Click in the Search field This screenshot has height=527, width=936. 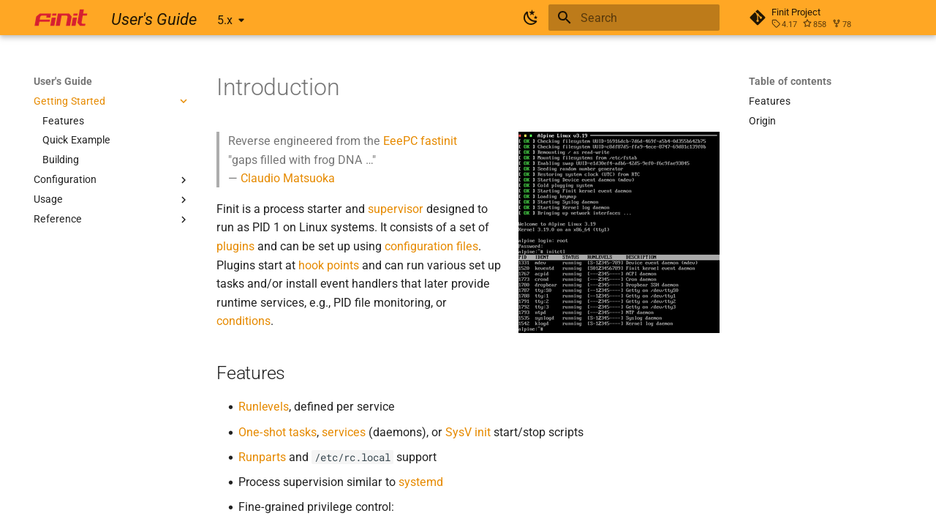[634, 18]
